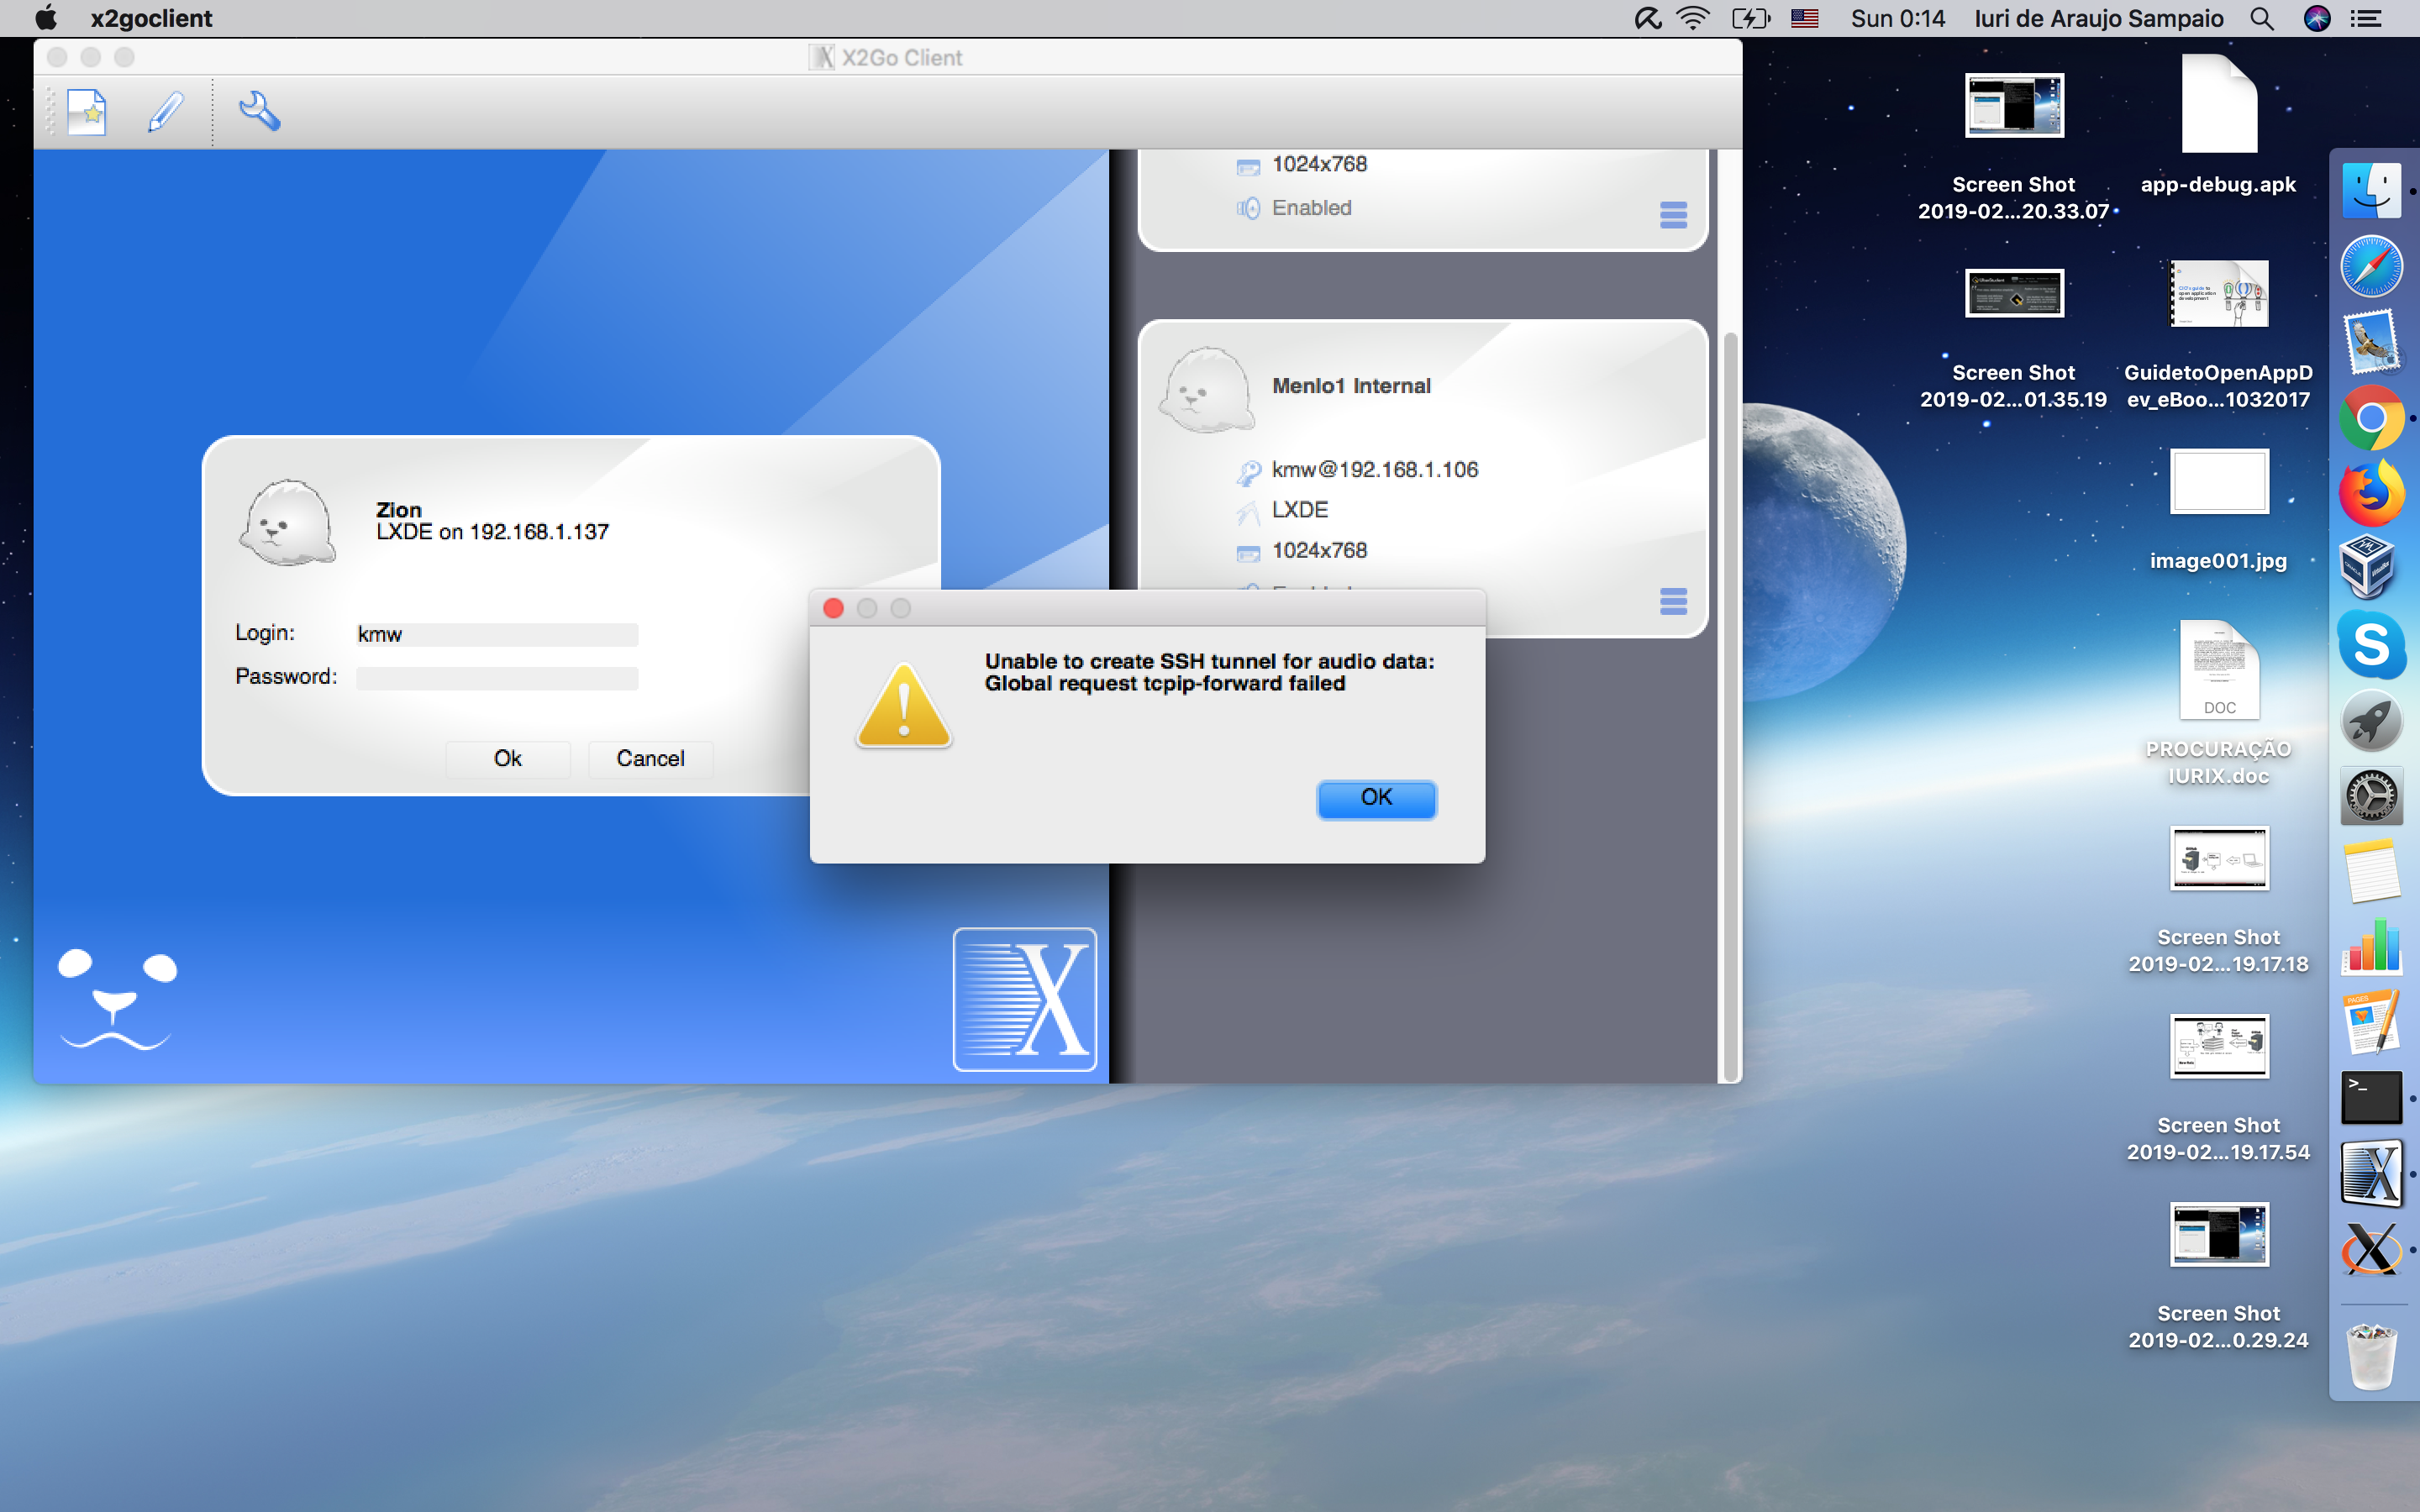Click the New Session toolbar icon

87,112
